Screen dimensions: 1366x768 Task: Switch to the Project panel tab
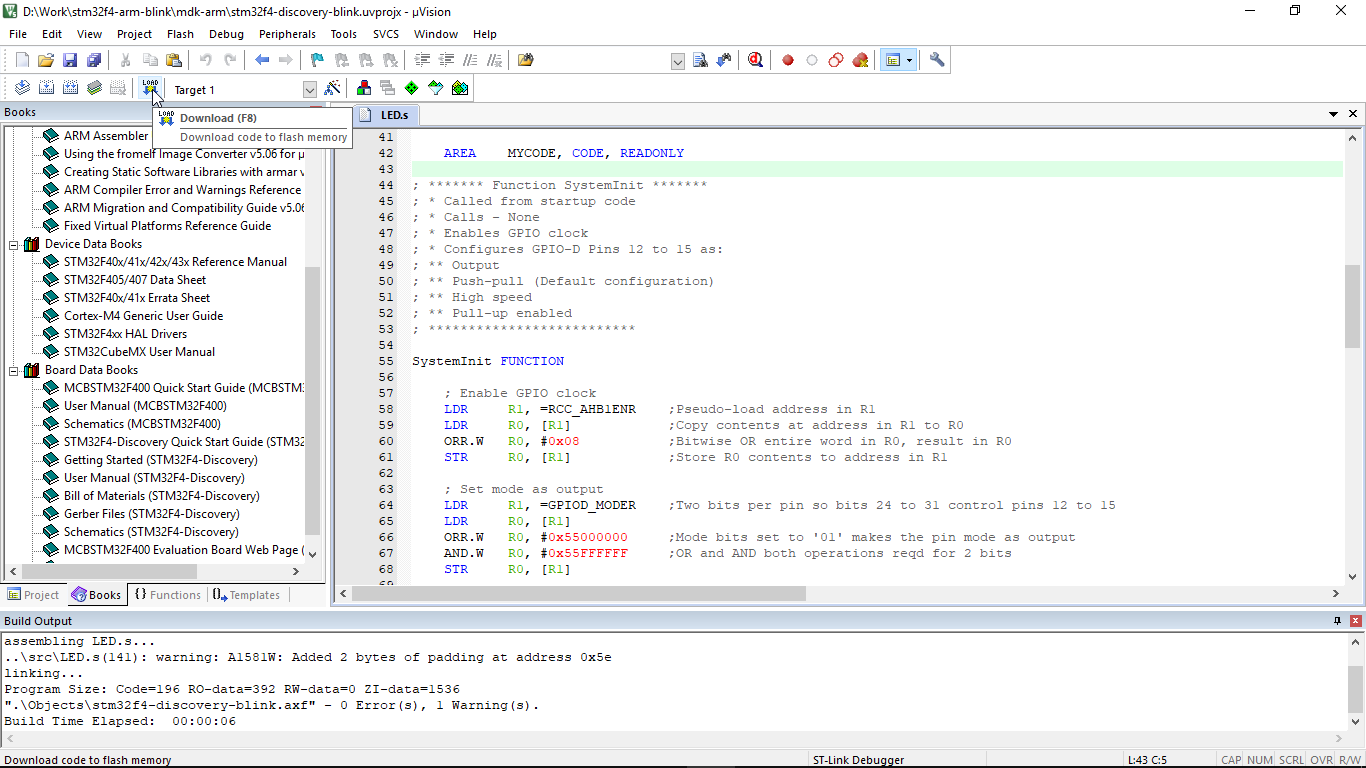33,595
